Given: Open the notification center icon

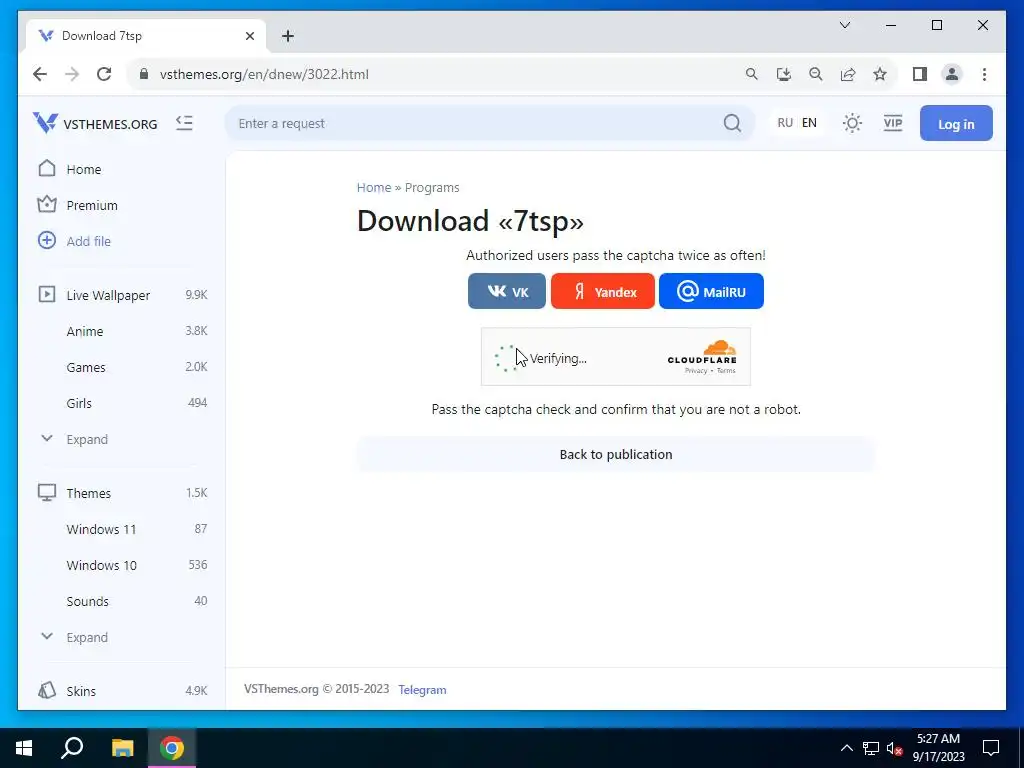Looking at the screenshot, I should click(991, 748).
